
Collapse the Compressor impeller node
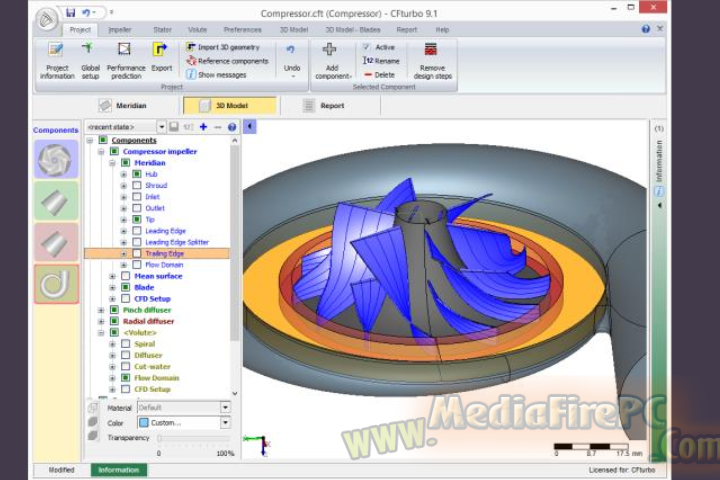(x=101, y=152)
